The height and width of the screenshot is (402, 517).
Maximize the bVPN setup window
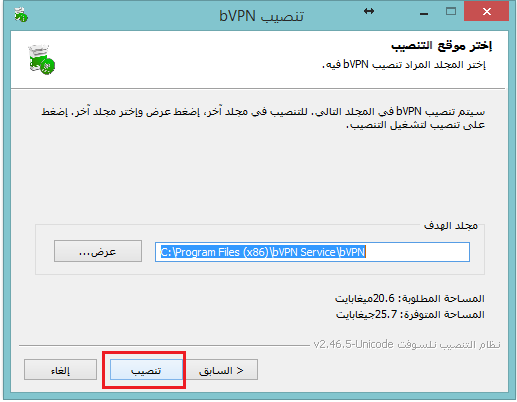click(x=451, y=11)
